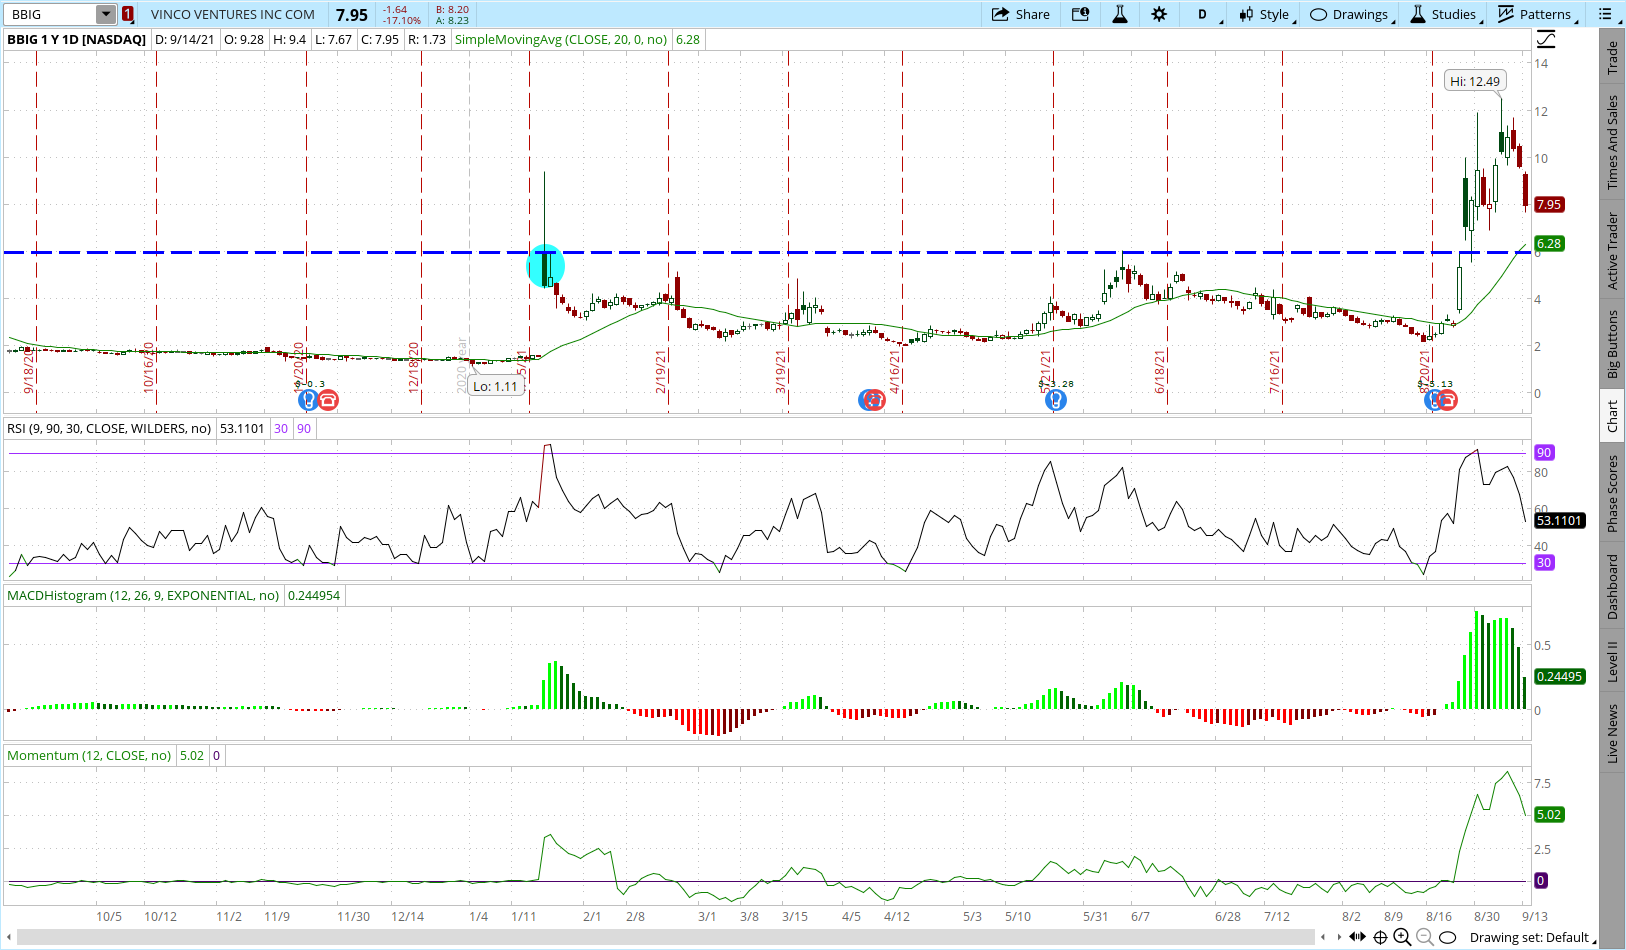1626x950 pixels.
Task: Open the chart info card icon
Action: [x=1081, y=14]
